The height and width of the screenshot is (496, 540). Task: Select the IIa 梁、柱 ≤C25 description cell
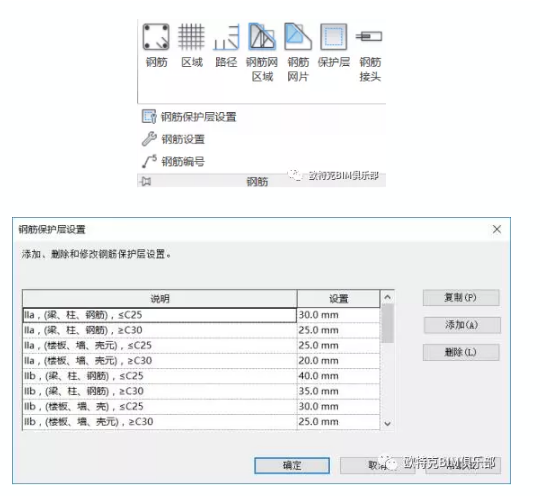click(x=159, y=315)
